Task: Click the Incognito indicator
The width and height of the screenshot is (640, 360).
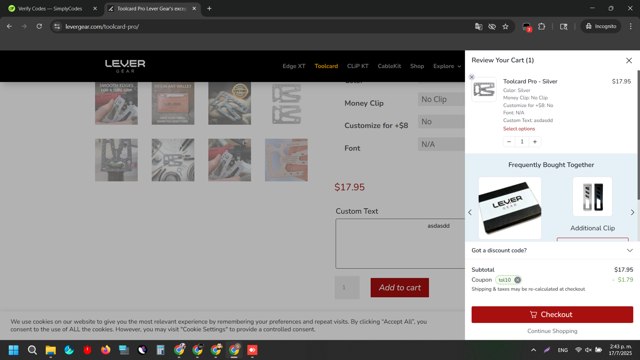Action: click(600, 27)
